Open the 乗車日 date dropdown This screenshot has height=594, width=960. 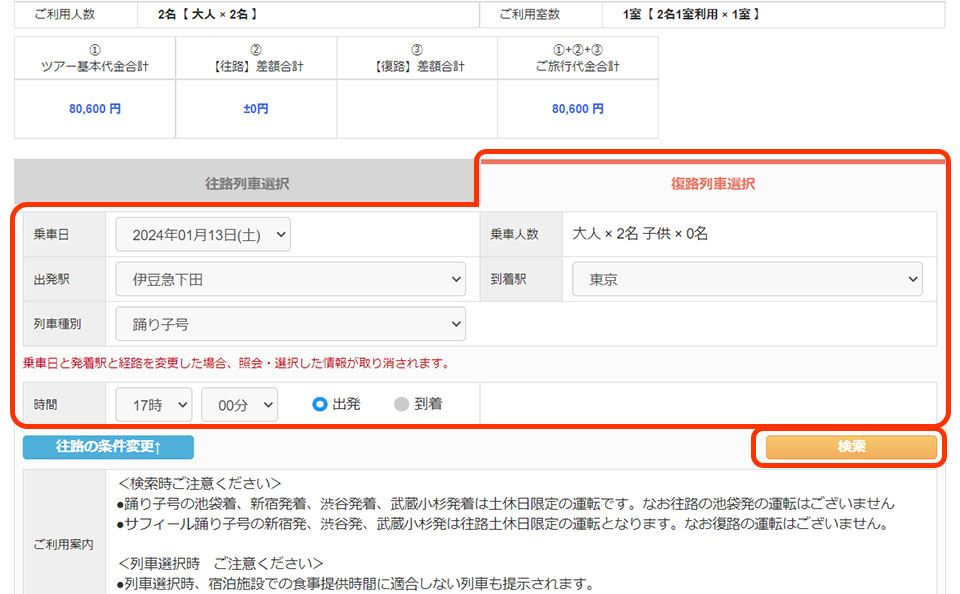click(203, 235)
